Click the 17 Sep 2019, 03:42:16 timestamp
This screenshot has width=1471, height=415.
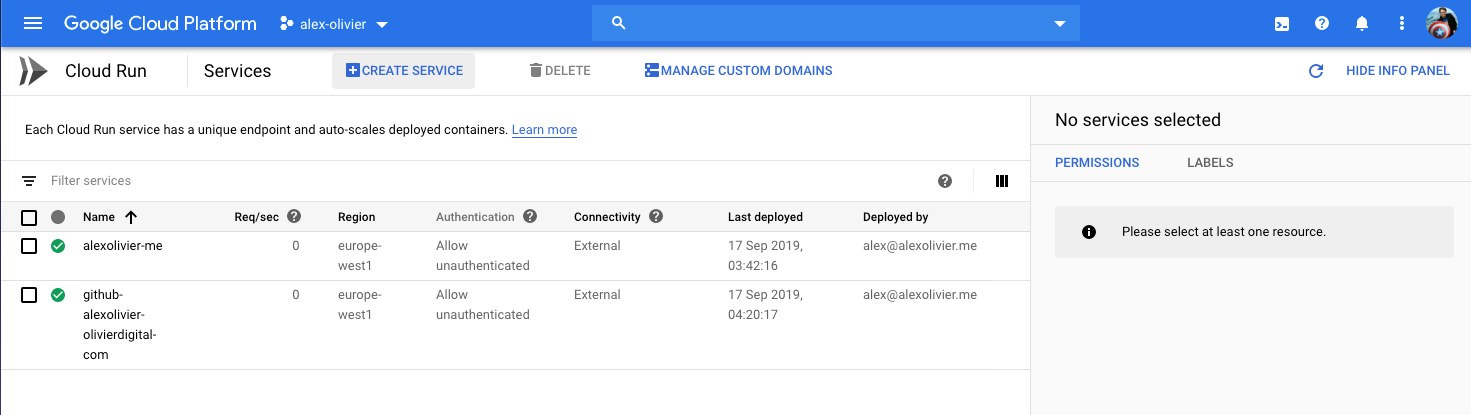[765, 256]
